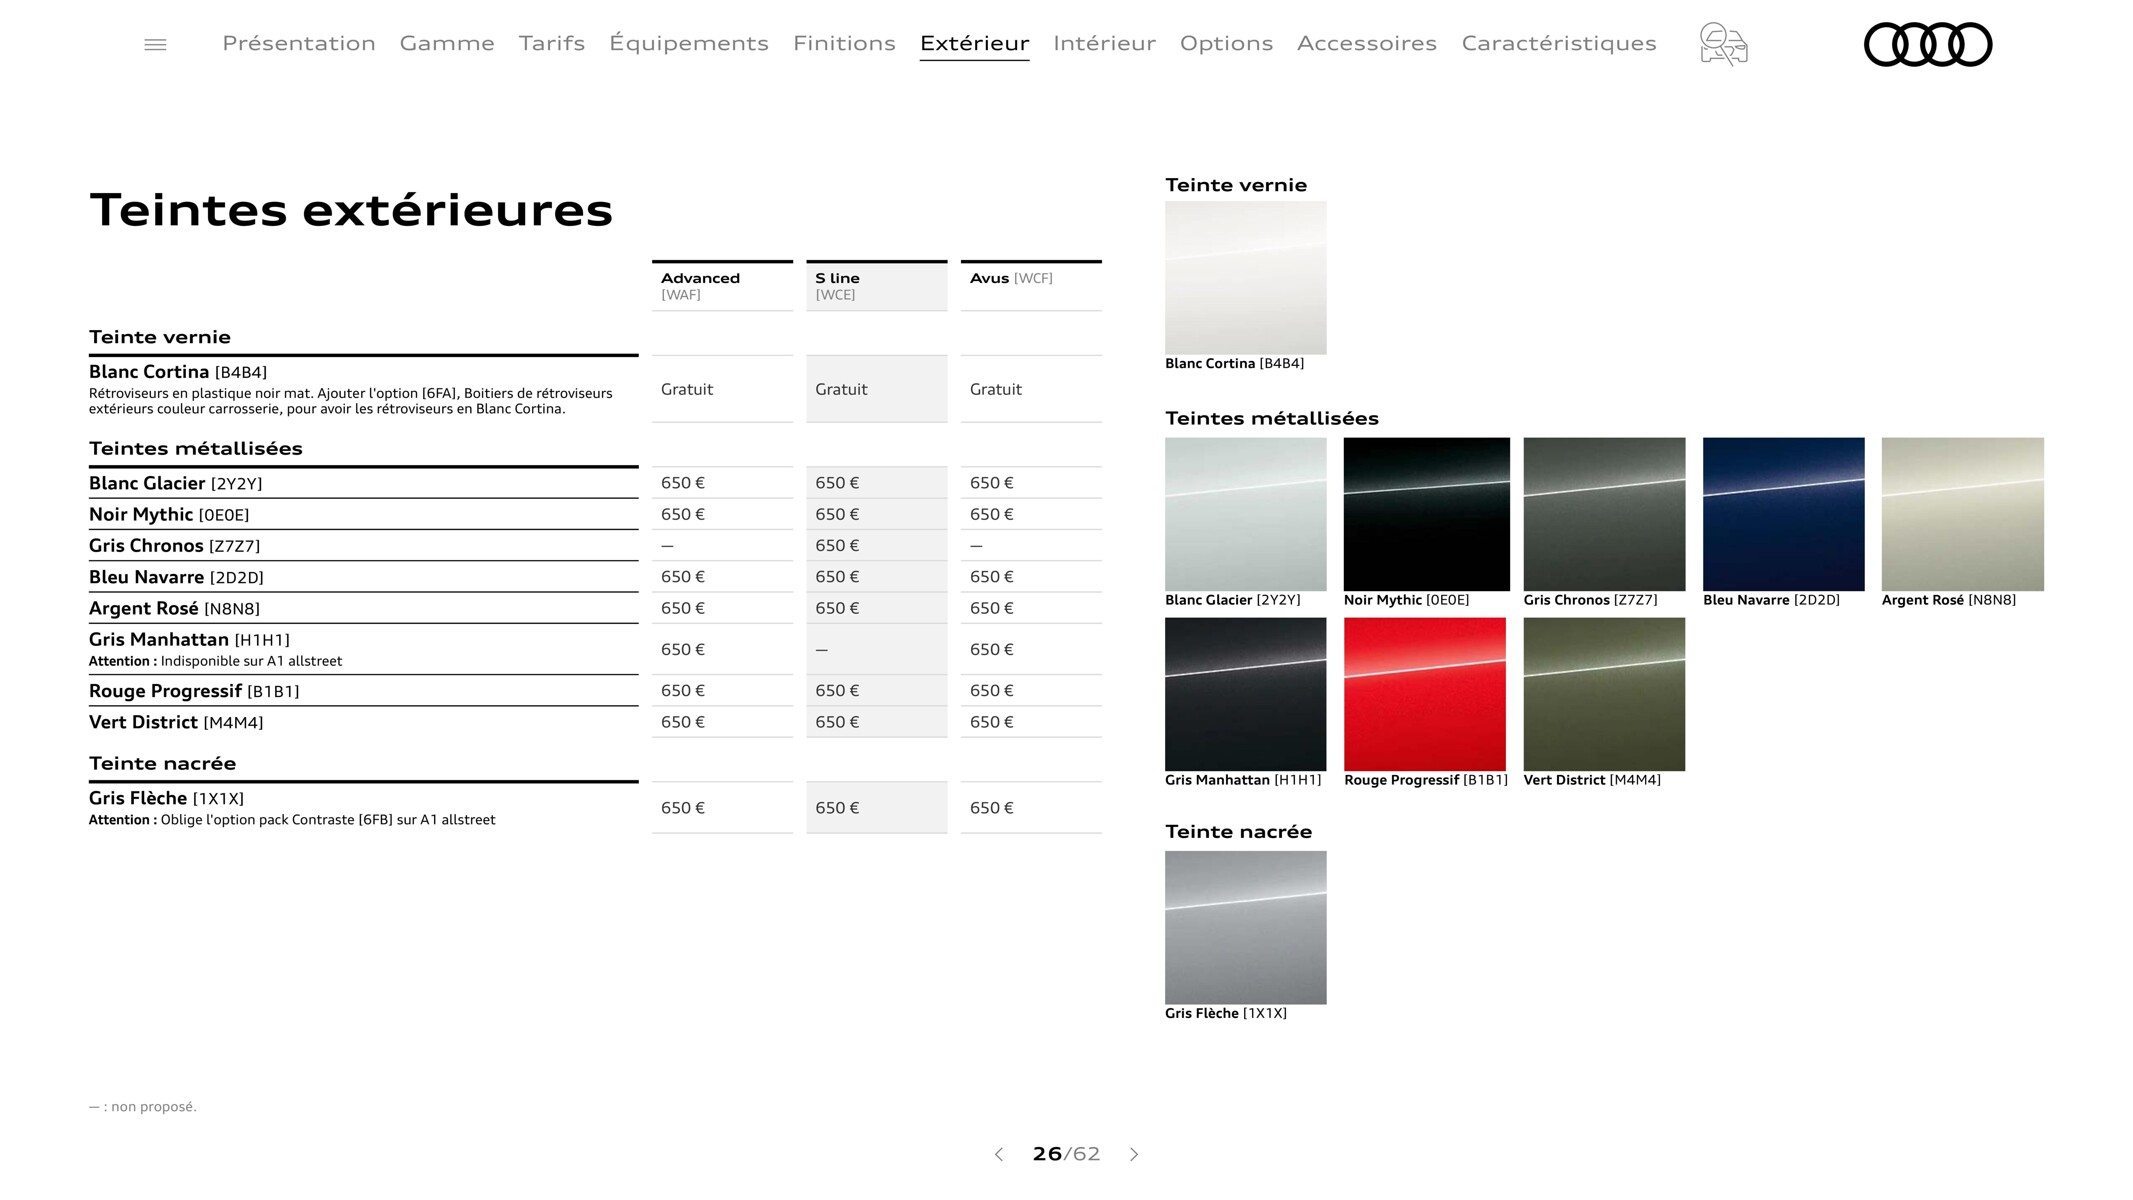Click Gratuit in the S line column
Screen dimensions: 2133x1200
(x=841, y=389)
